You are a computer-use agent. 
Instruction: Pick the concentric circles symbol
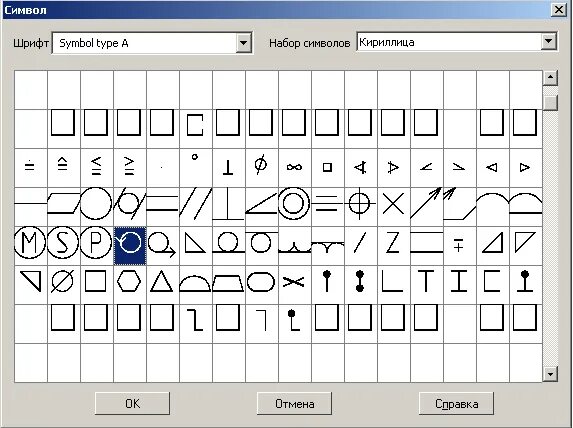point(294,204)
